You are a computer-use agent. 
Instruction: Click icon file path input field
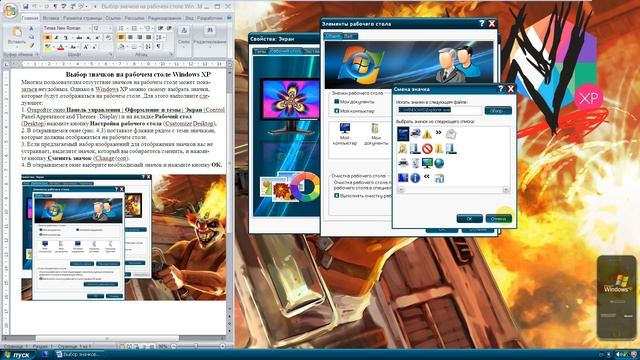(x=439, y=110)
